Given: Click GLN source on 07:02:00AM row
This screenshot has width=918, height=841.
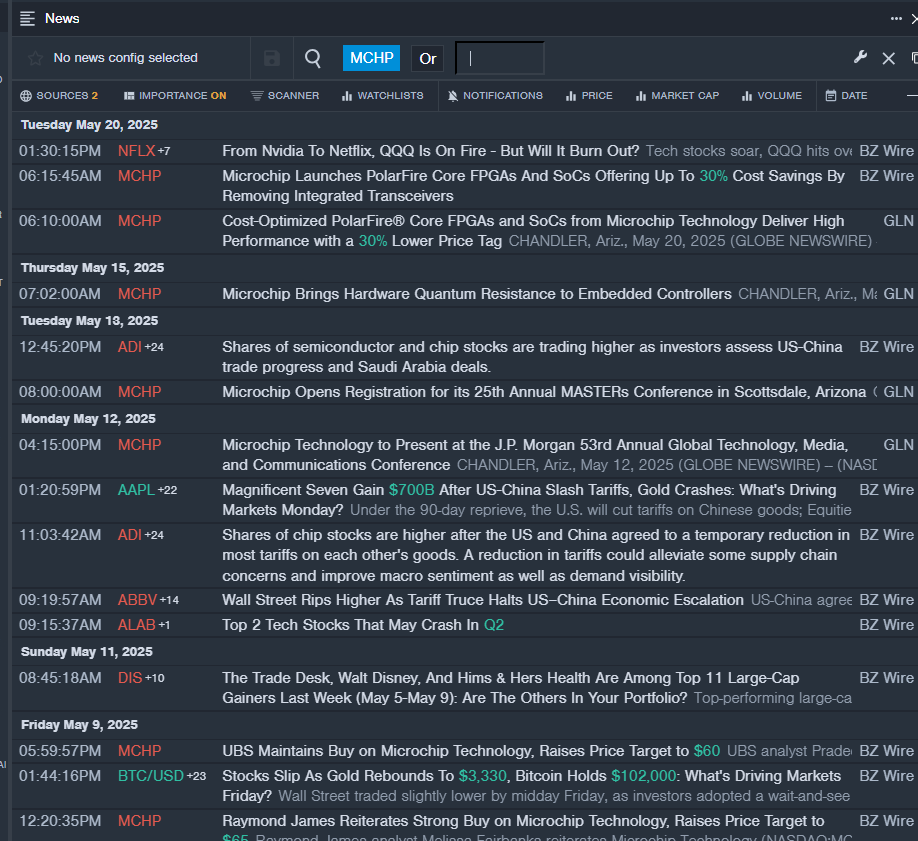Looking at the screenshot, I should [898, 294].
